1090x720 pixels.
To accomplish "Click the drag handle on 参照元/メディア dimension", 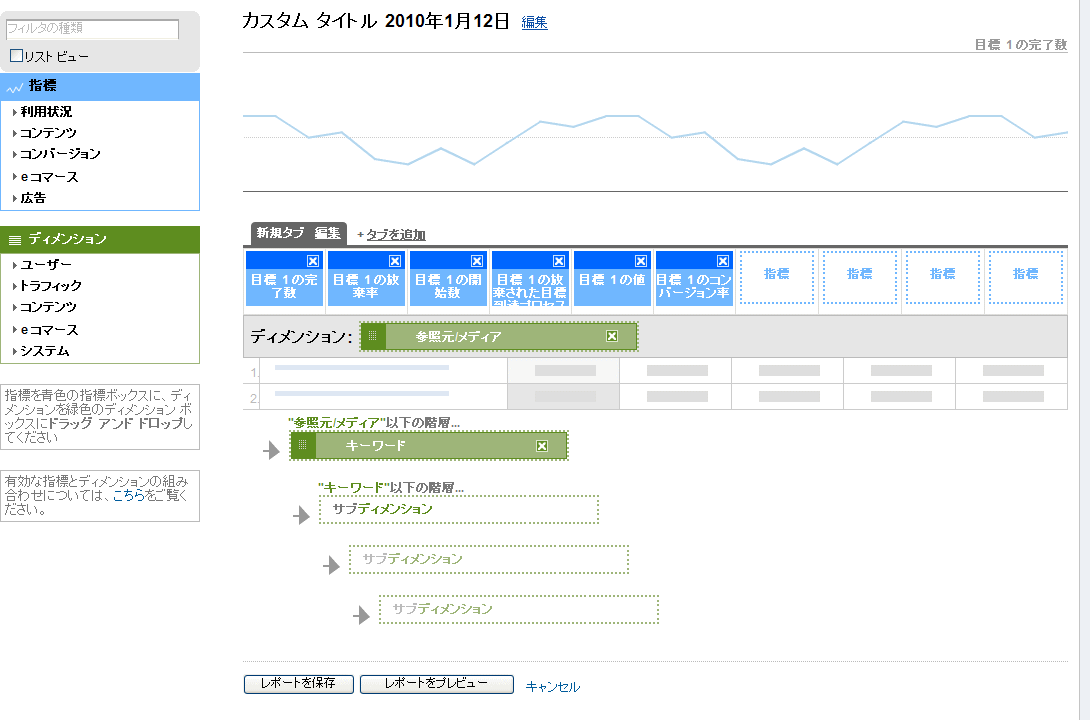I will 373,337.
